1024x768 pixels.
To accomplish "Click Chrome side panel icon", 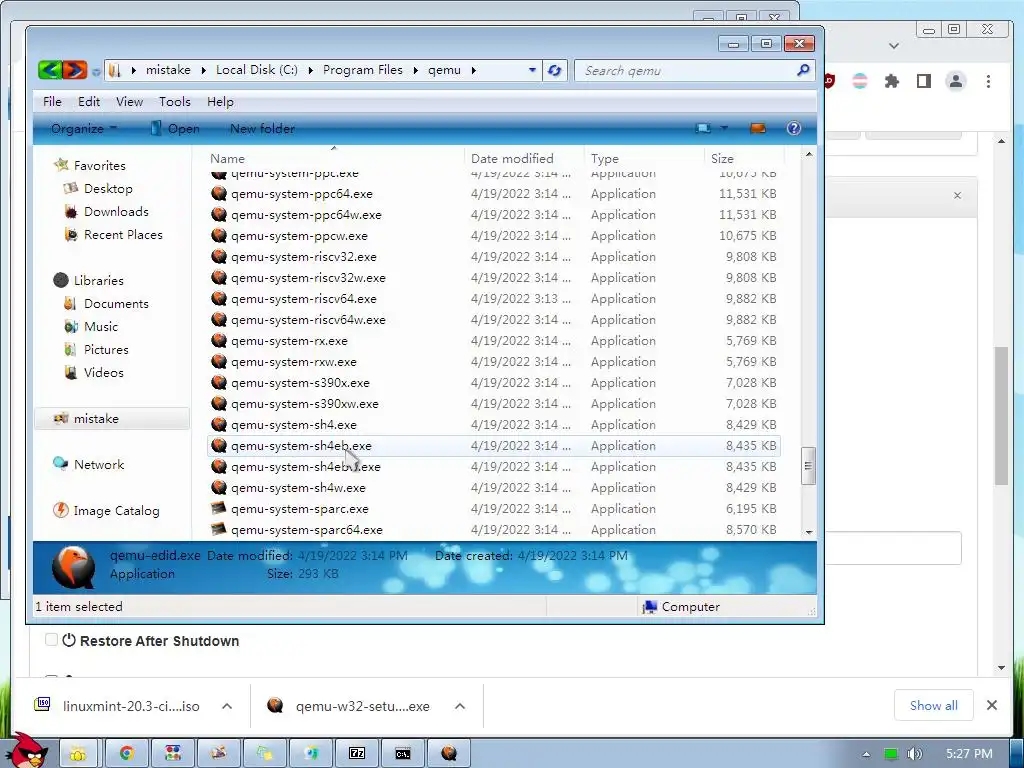I will coord(923,81).
